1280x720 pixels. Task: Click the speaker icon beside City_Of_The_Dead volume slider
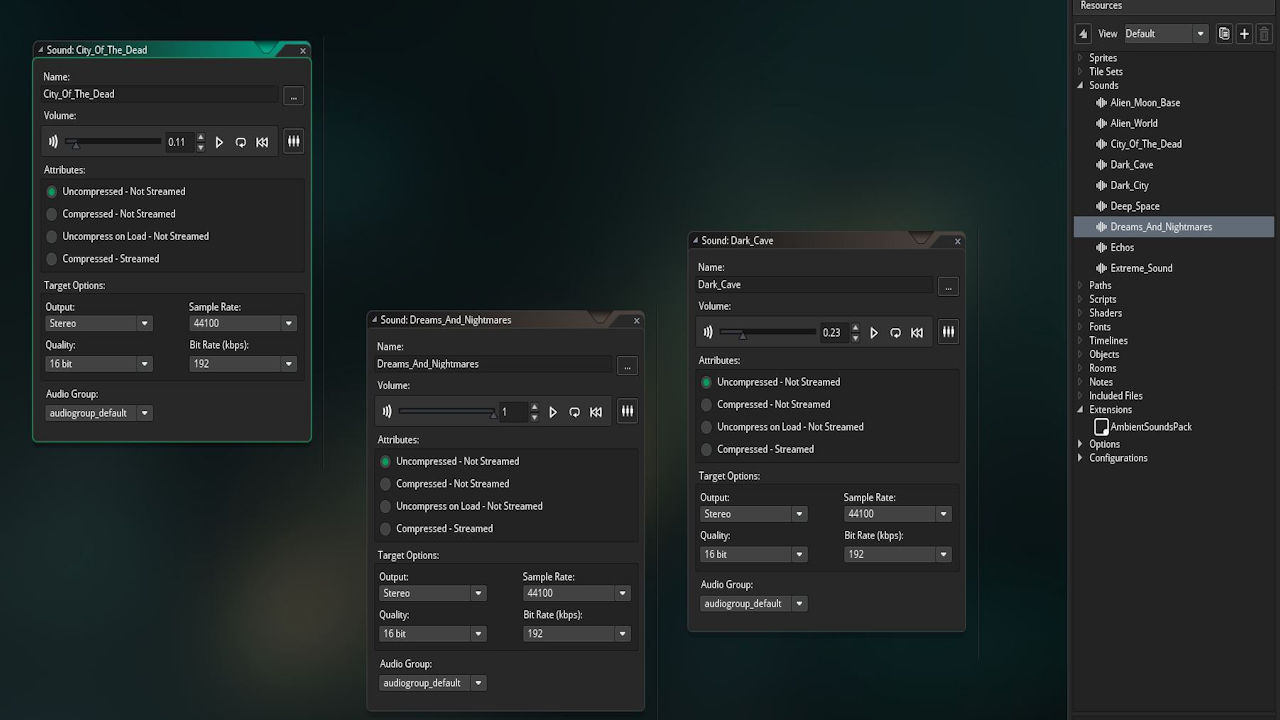pos(52,141)
